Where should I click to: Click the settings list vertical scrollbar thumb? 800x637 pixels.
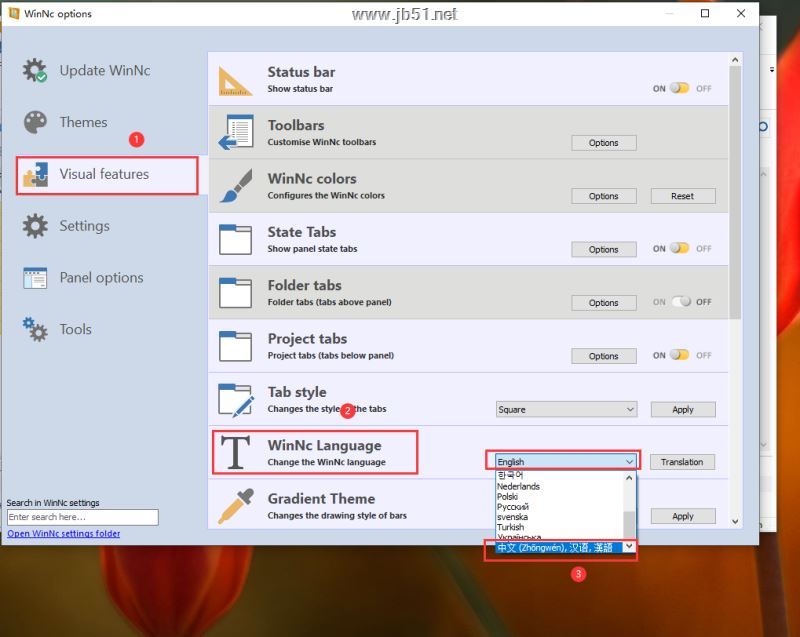pos(735,192)
